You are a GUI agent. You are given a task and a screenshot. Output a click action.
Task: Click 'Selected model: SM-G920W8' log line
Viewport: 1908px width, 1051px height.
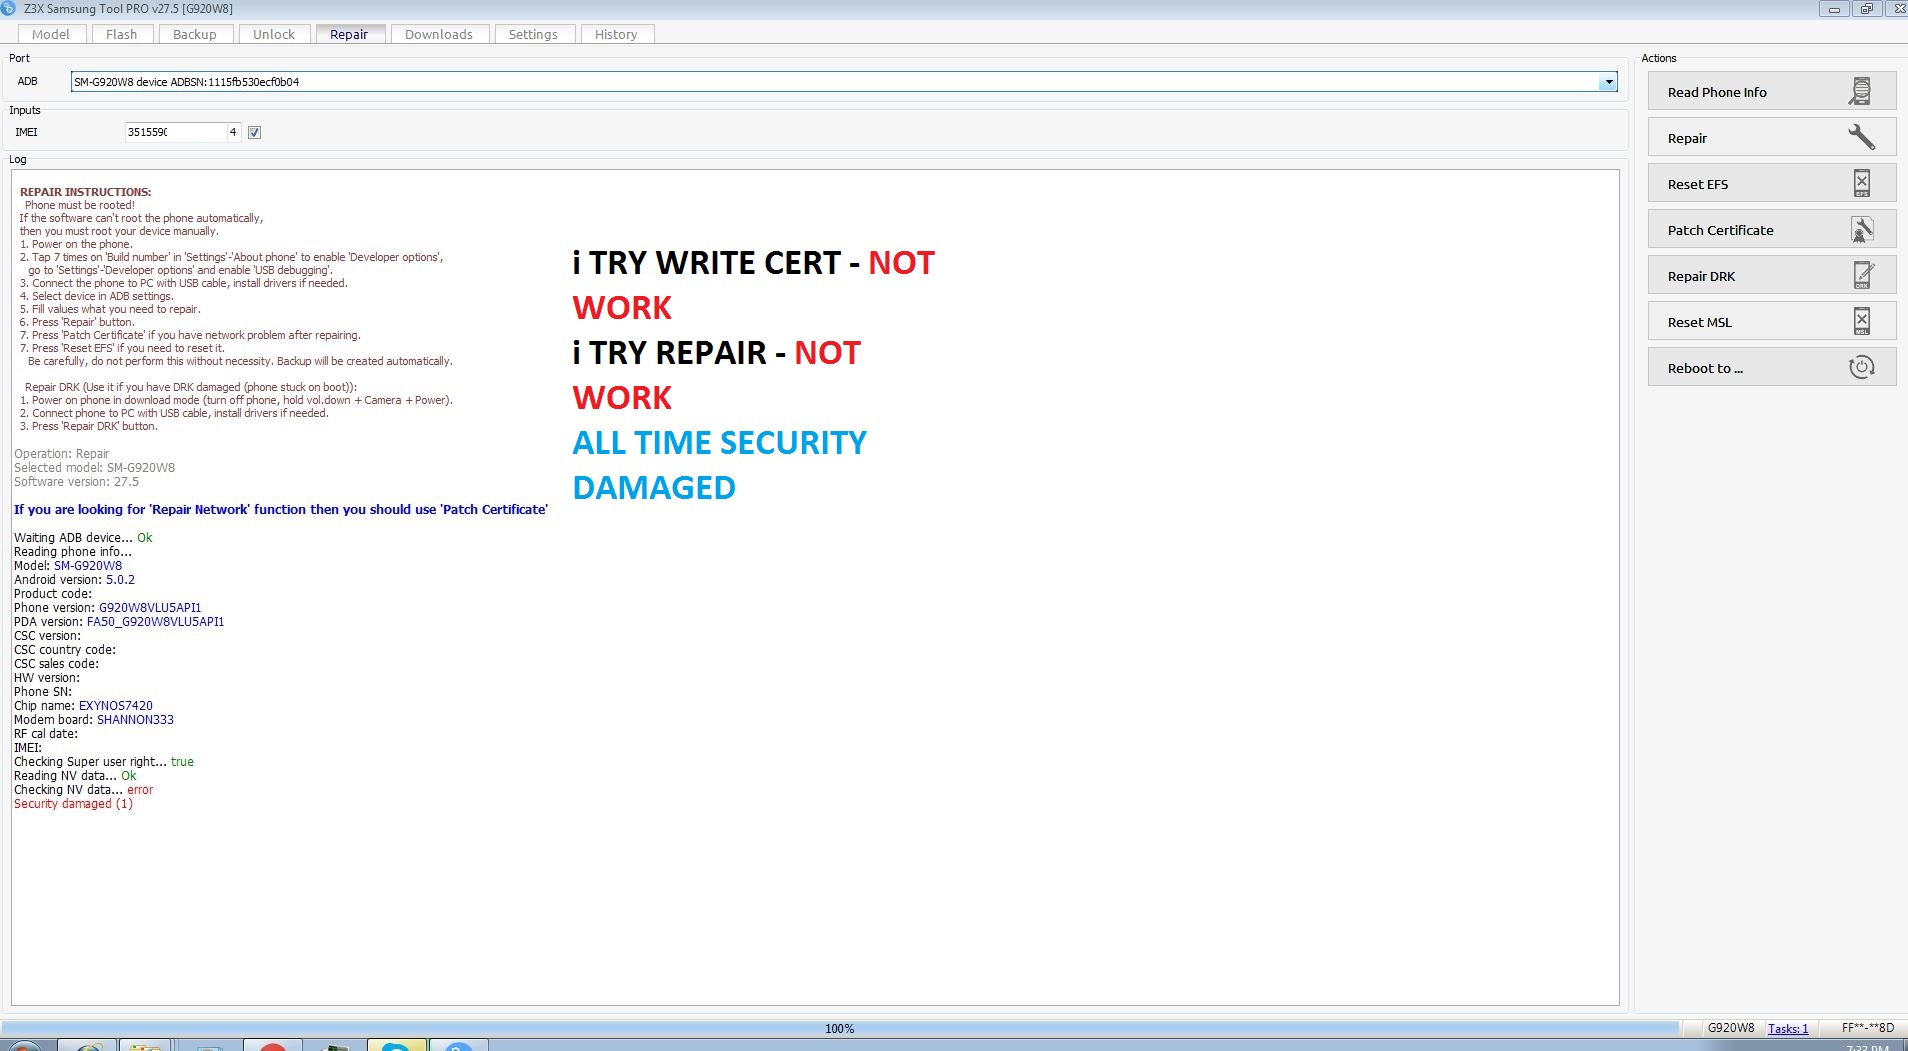point(94,468)
